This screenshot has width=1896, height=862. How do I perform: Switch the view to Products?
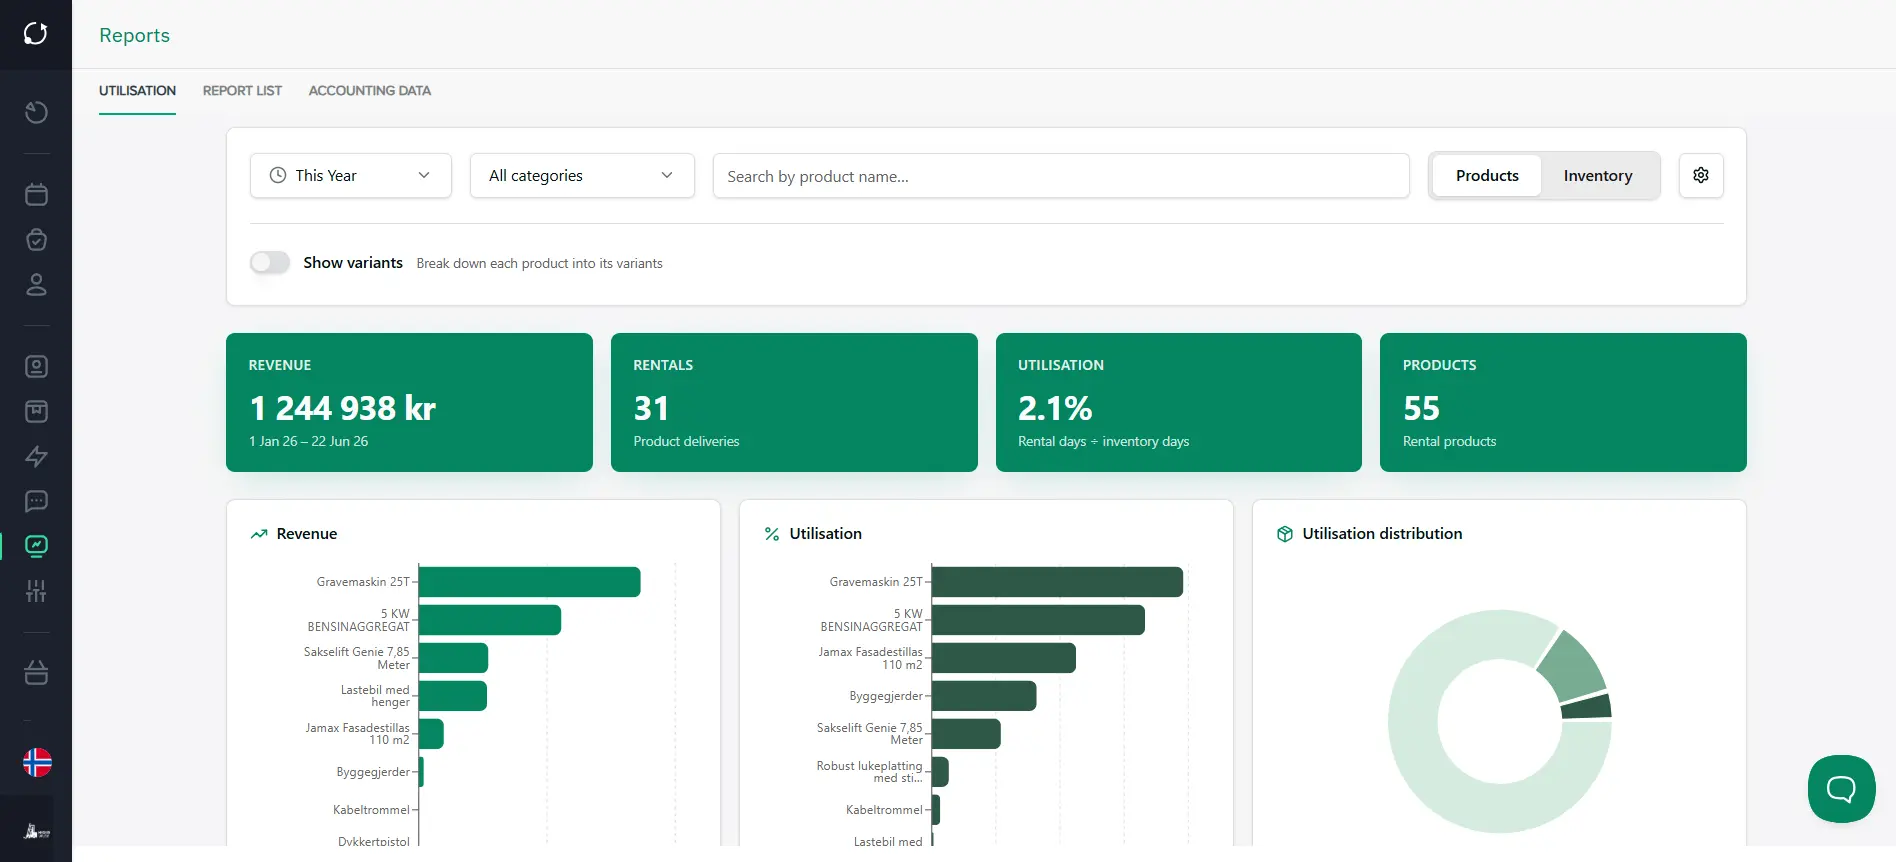tap(1487, 175)
